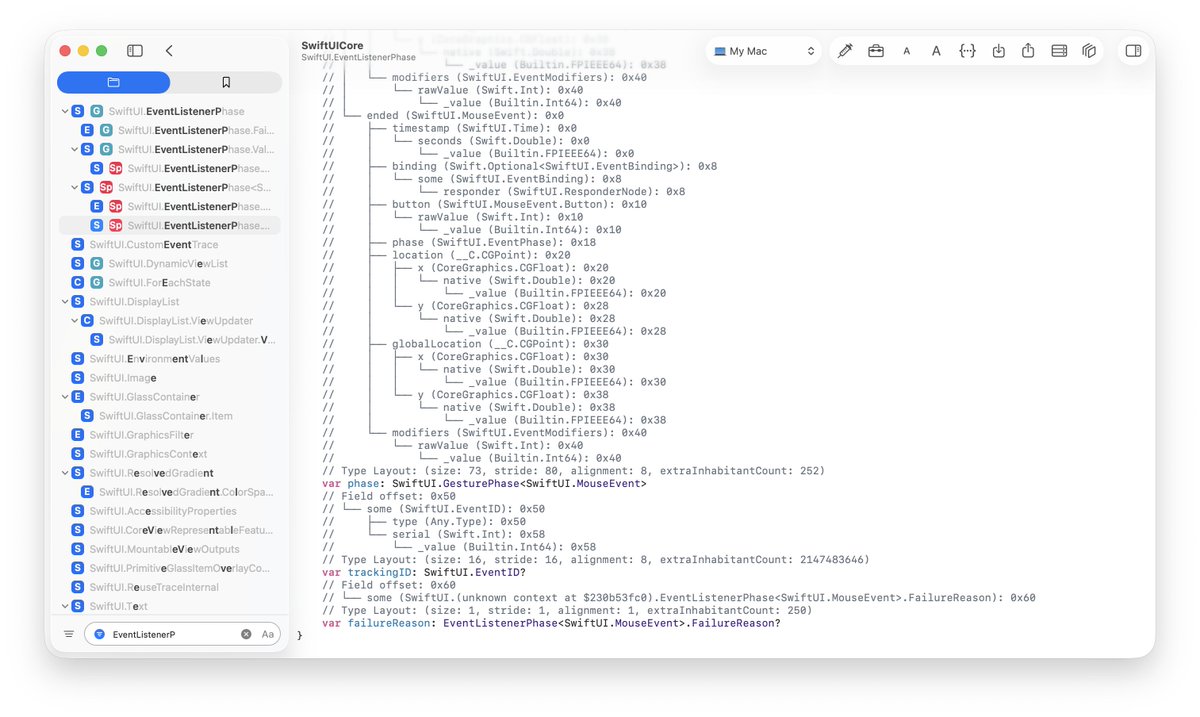Select SwiftUI.PrimitiveGlassItemOverlayCo... row
The height and width of the screenshot is (717, 1200).
[170, 568]
